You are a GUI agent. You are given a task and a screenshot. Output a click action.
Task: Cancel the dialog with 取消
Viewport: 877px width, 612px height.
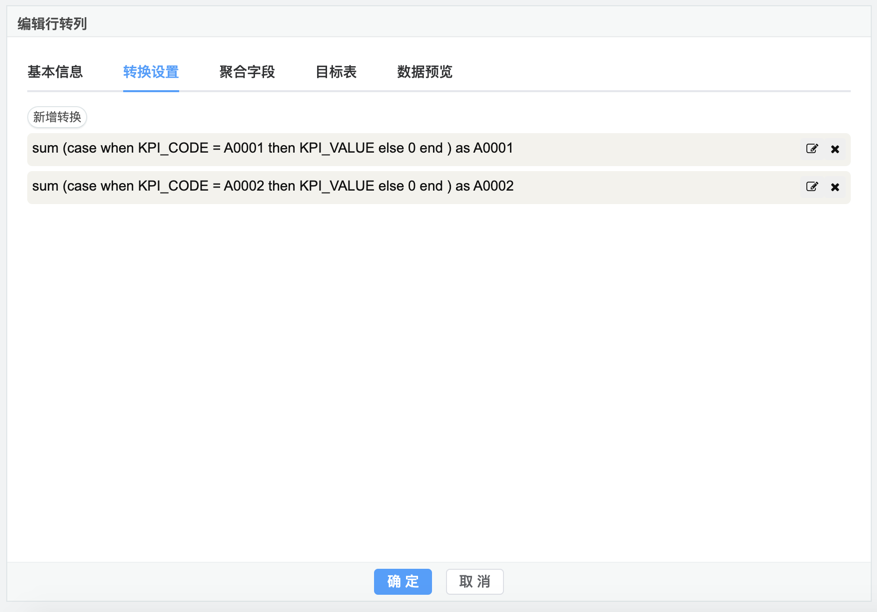click(x=475, y=582)
